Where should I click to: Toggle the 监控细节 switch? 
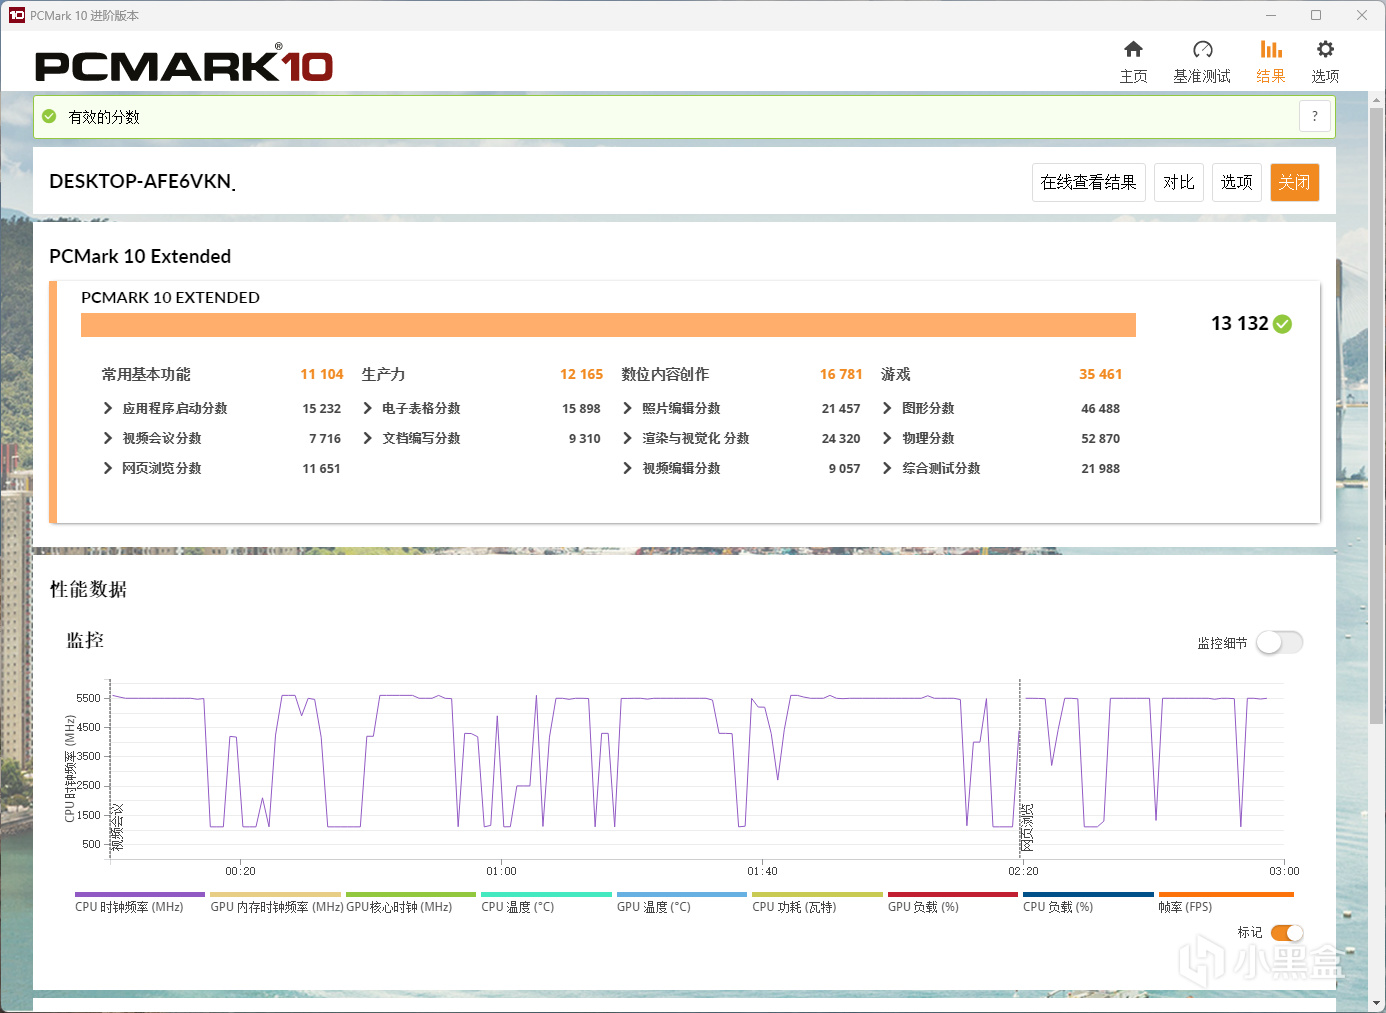[x=1279, y=643]
